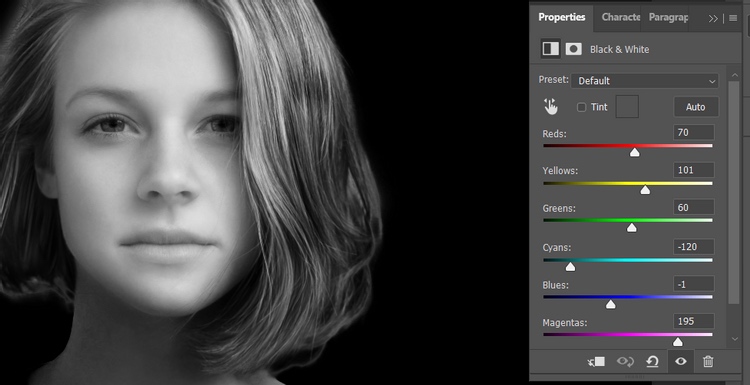The width and height of the screenshot is (750, 385).
Task: Switch to the Character tab
Action: [620, 17]
